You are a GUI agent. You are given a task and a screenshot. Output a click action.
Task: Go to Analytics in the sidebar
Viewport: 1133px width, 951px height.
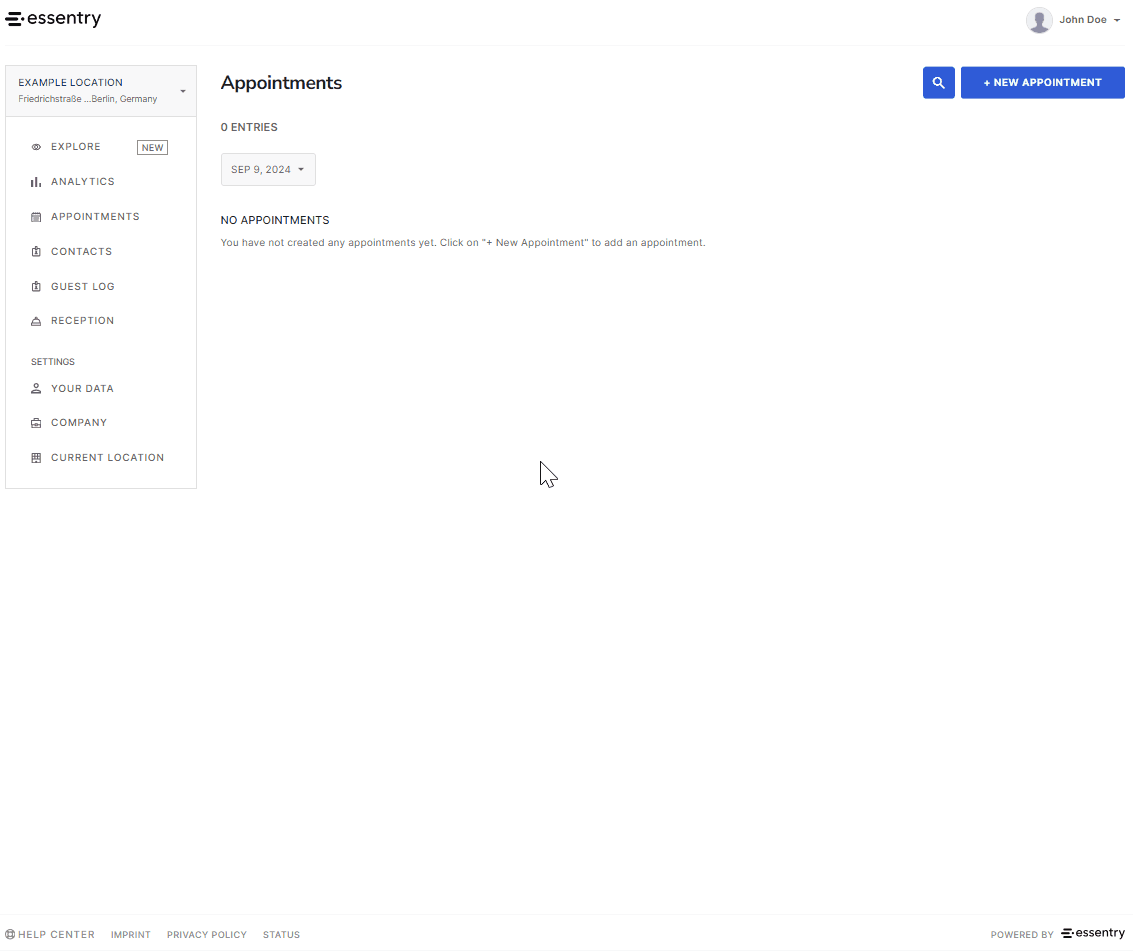tap(82, 181)
